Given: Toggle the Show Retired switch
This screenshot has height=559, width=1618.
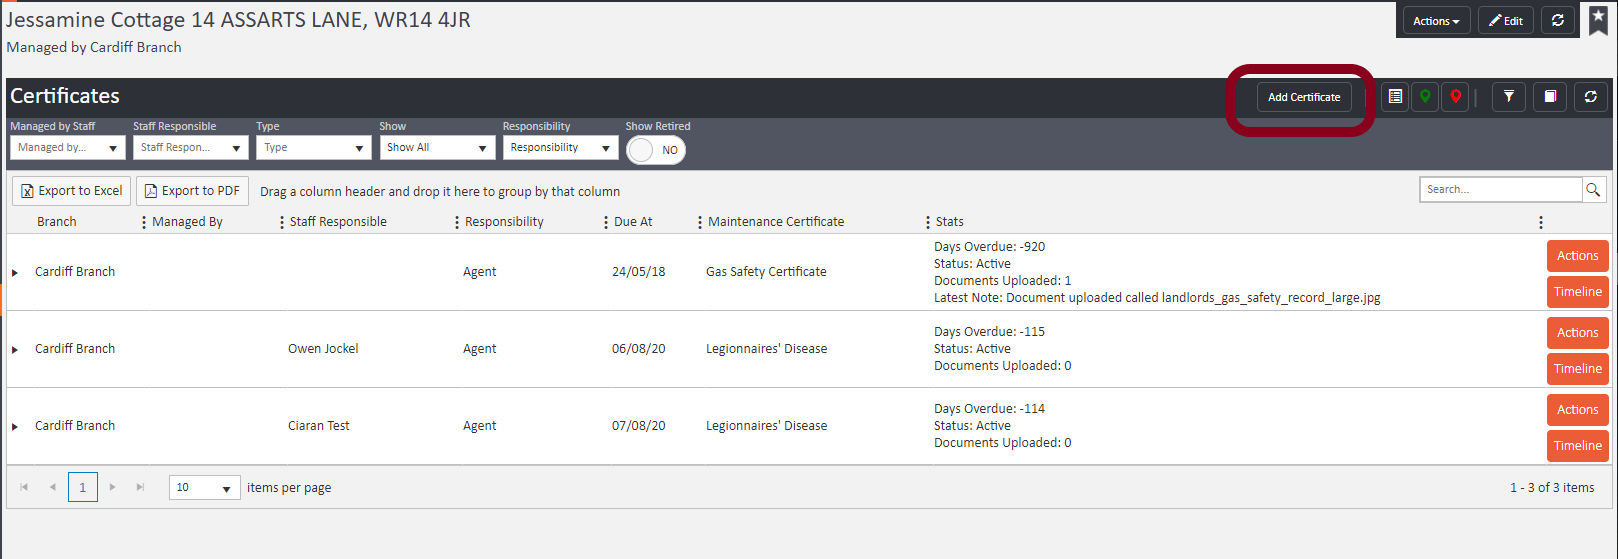Looking at the screenshot, I should coord(655,150).
